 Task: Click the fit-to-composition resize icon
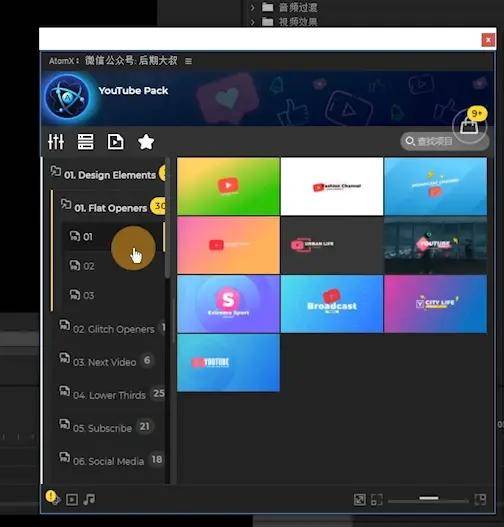(360, 500)
